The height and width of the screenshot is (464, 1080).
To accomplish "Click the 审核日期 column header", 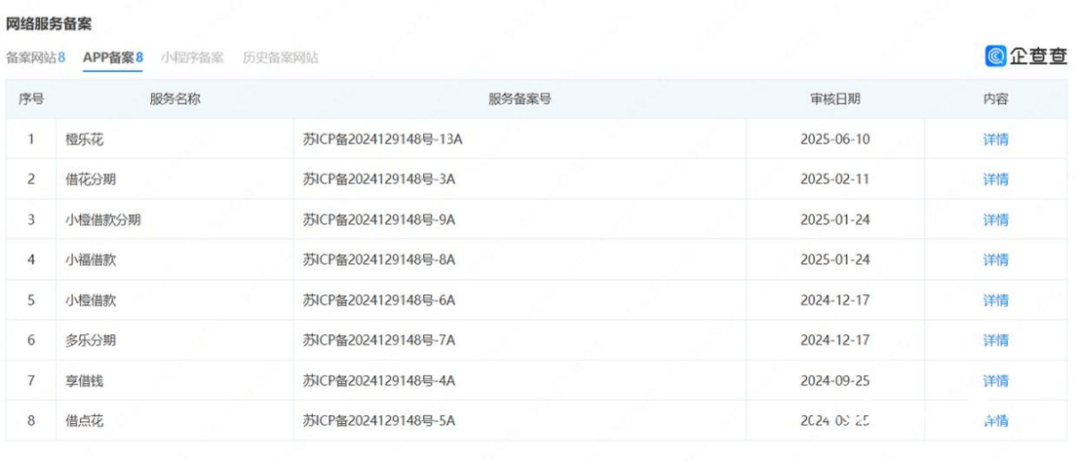I will [x=835, y=99].
